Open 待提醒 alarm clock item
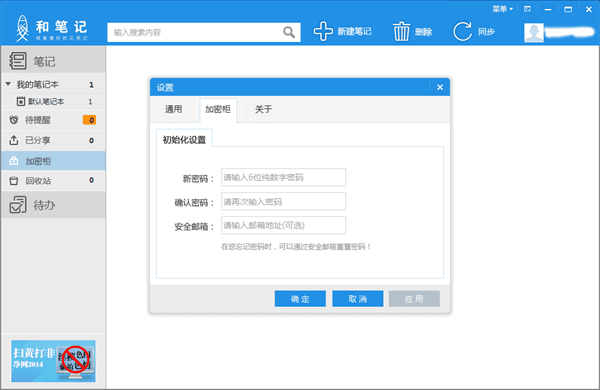 click(53, 120)
